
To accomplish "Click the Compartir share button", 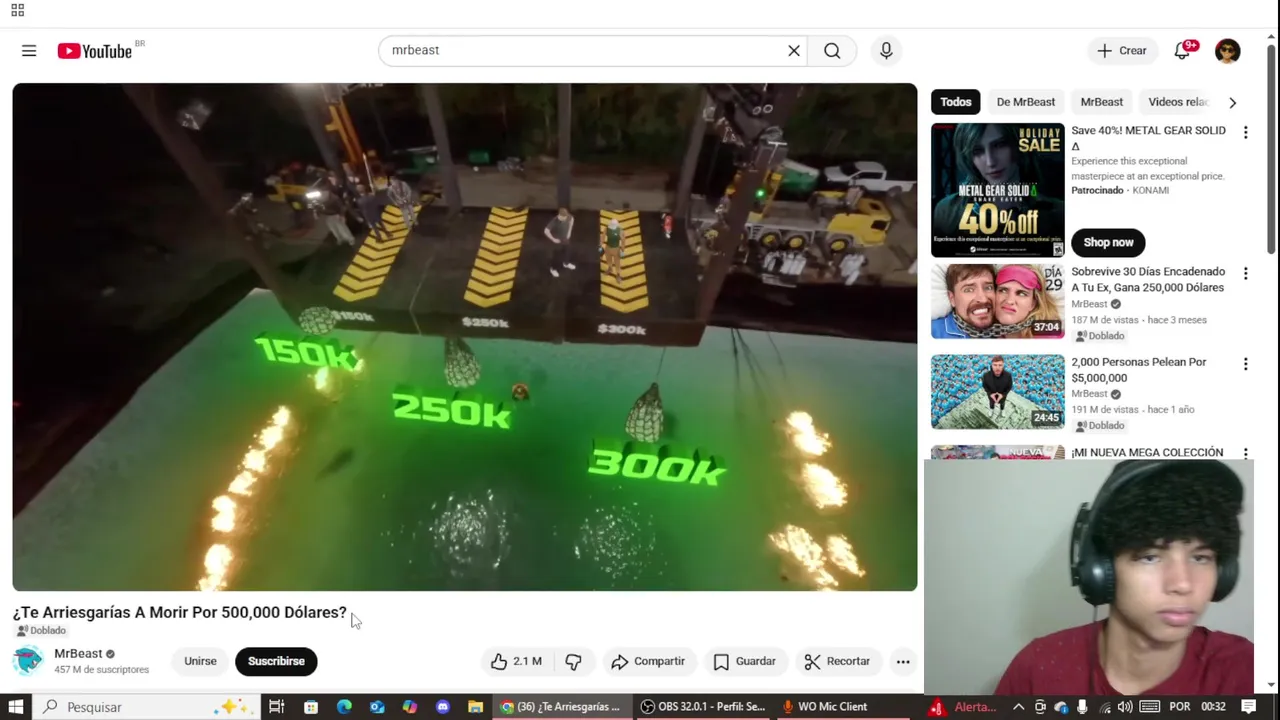I will 648,661.
